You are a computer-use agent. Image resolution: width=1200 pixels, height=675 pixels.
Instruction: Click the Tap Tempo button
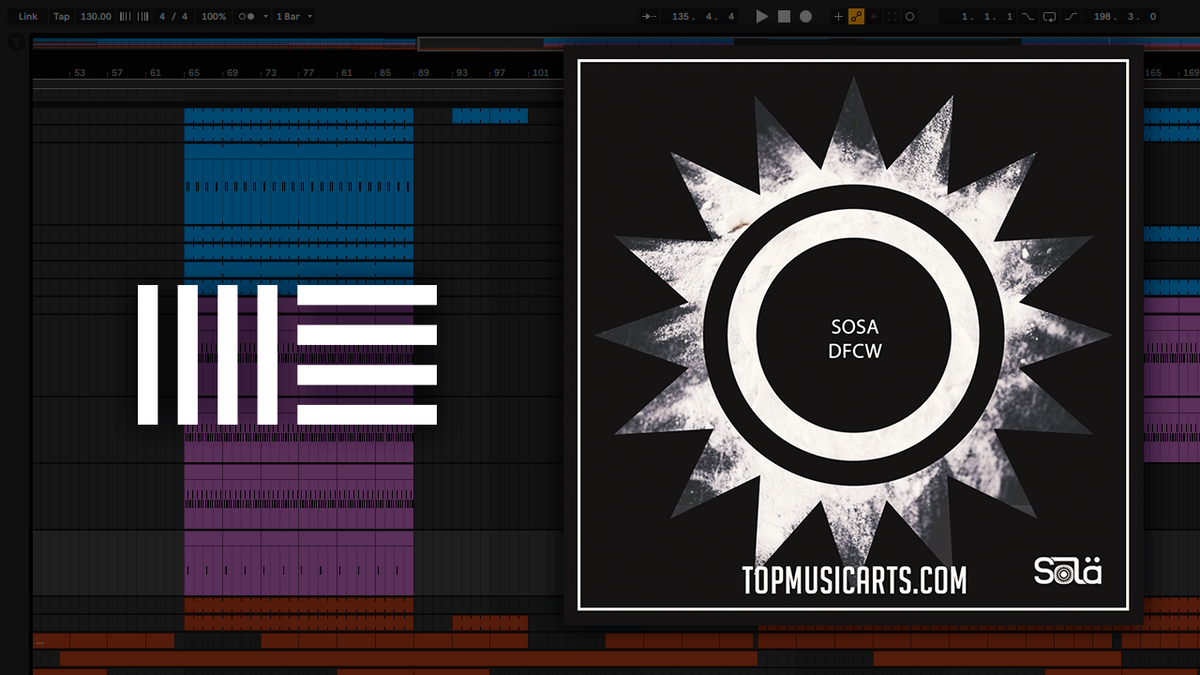pyautogui.click(x=61, y=16)
